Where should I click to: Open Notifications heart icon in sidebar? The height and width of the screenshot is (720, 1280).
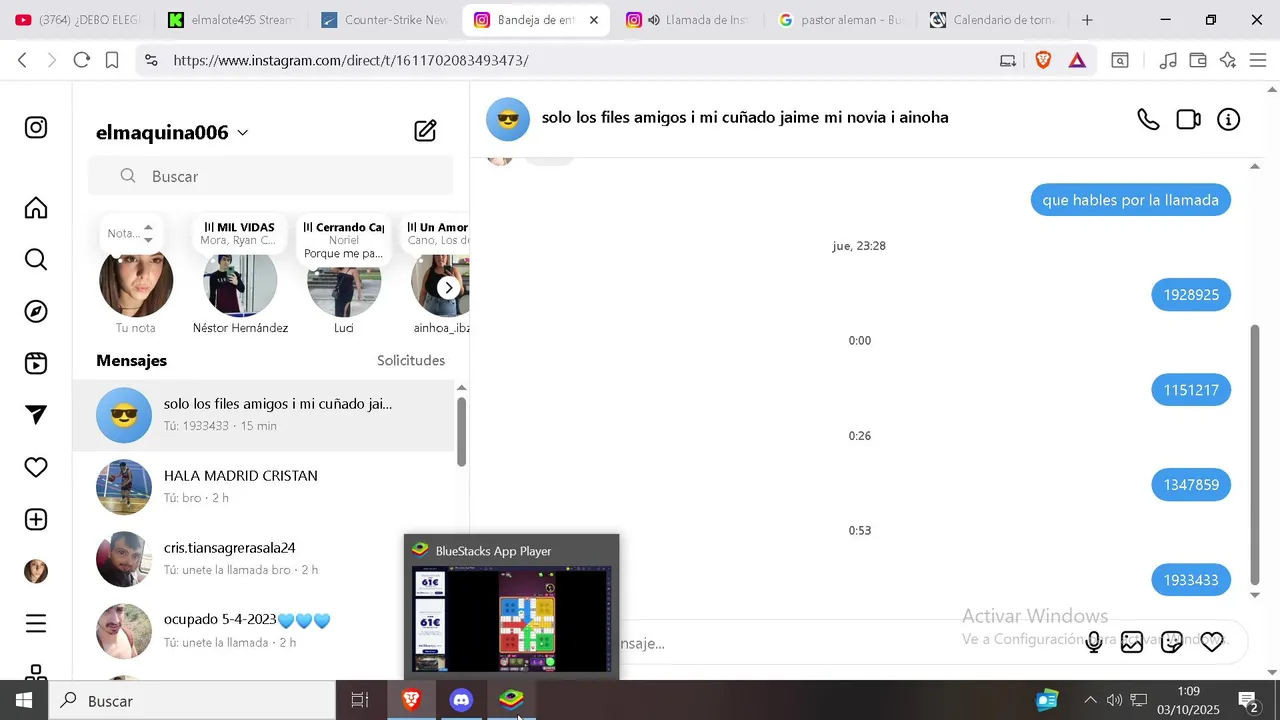pyautogui.click(x=36, y=467)
